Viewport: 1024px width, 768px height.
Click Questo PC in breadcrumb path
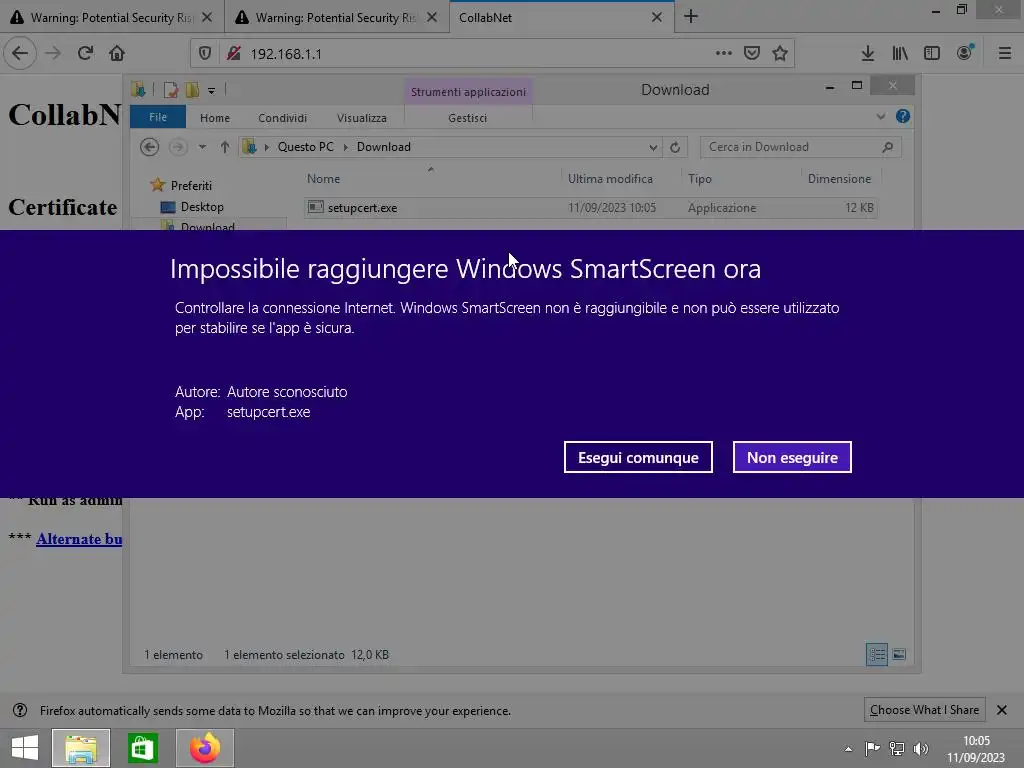tap(306, 147)
